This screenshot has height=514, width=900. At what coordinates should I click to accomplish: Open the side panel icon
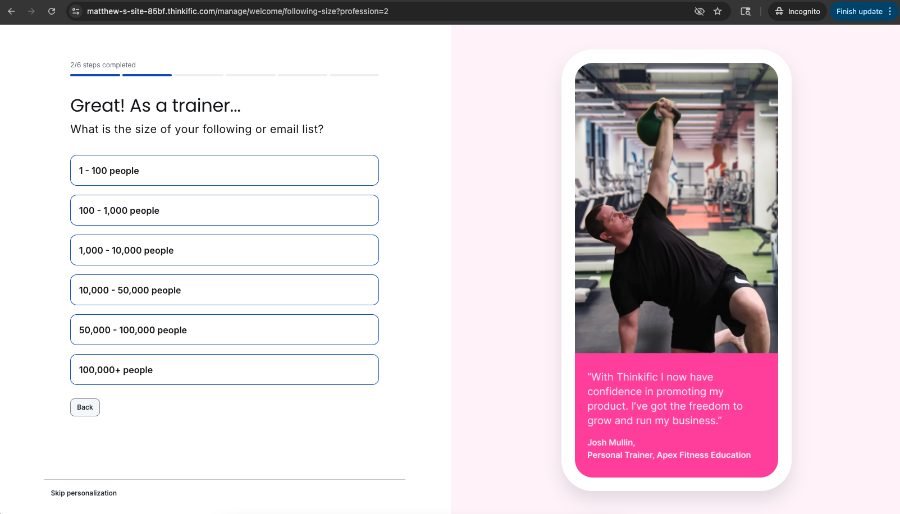(x=746, y=11)
